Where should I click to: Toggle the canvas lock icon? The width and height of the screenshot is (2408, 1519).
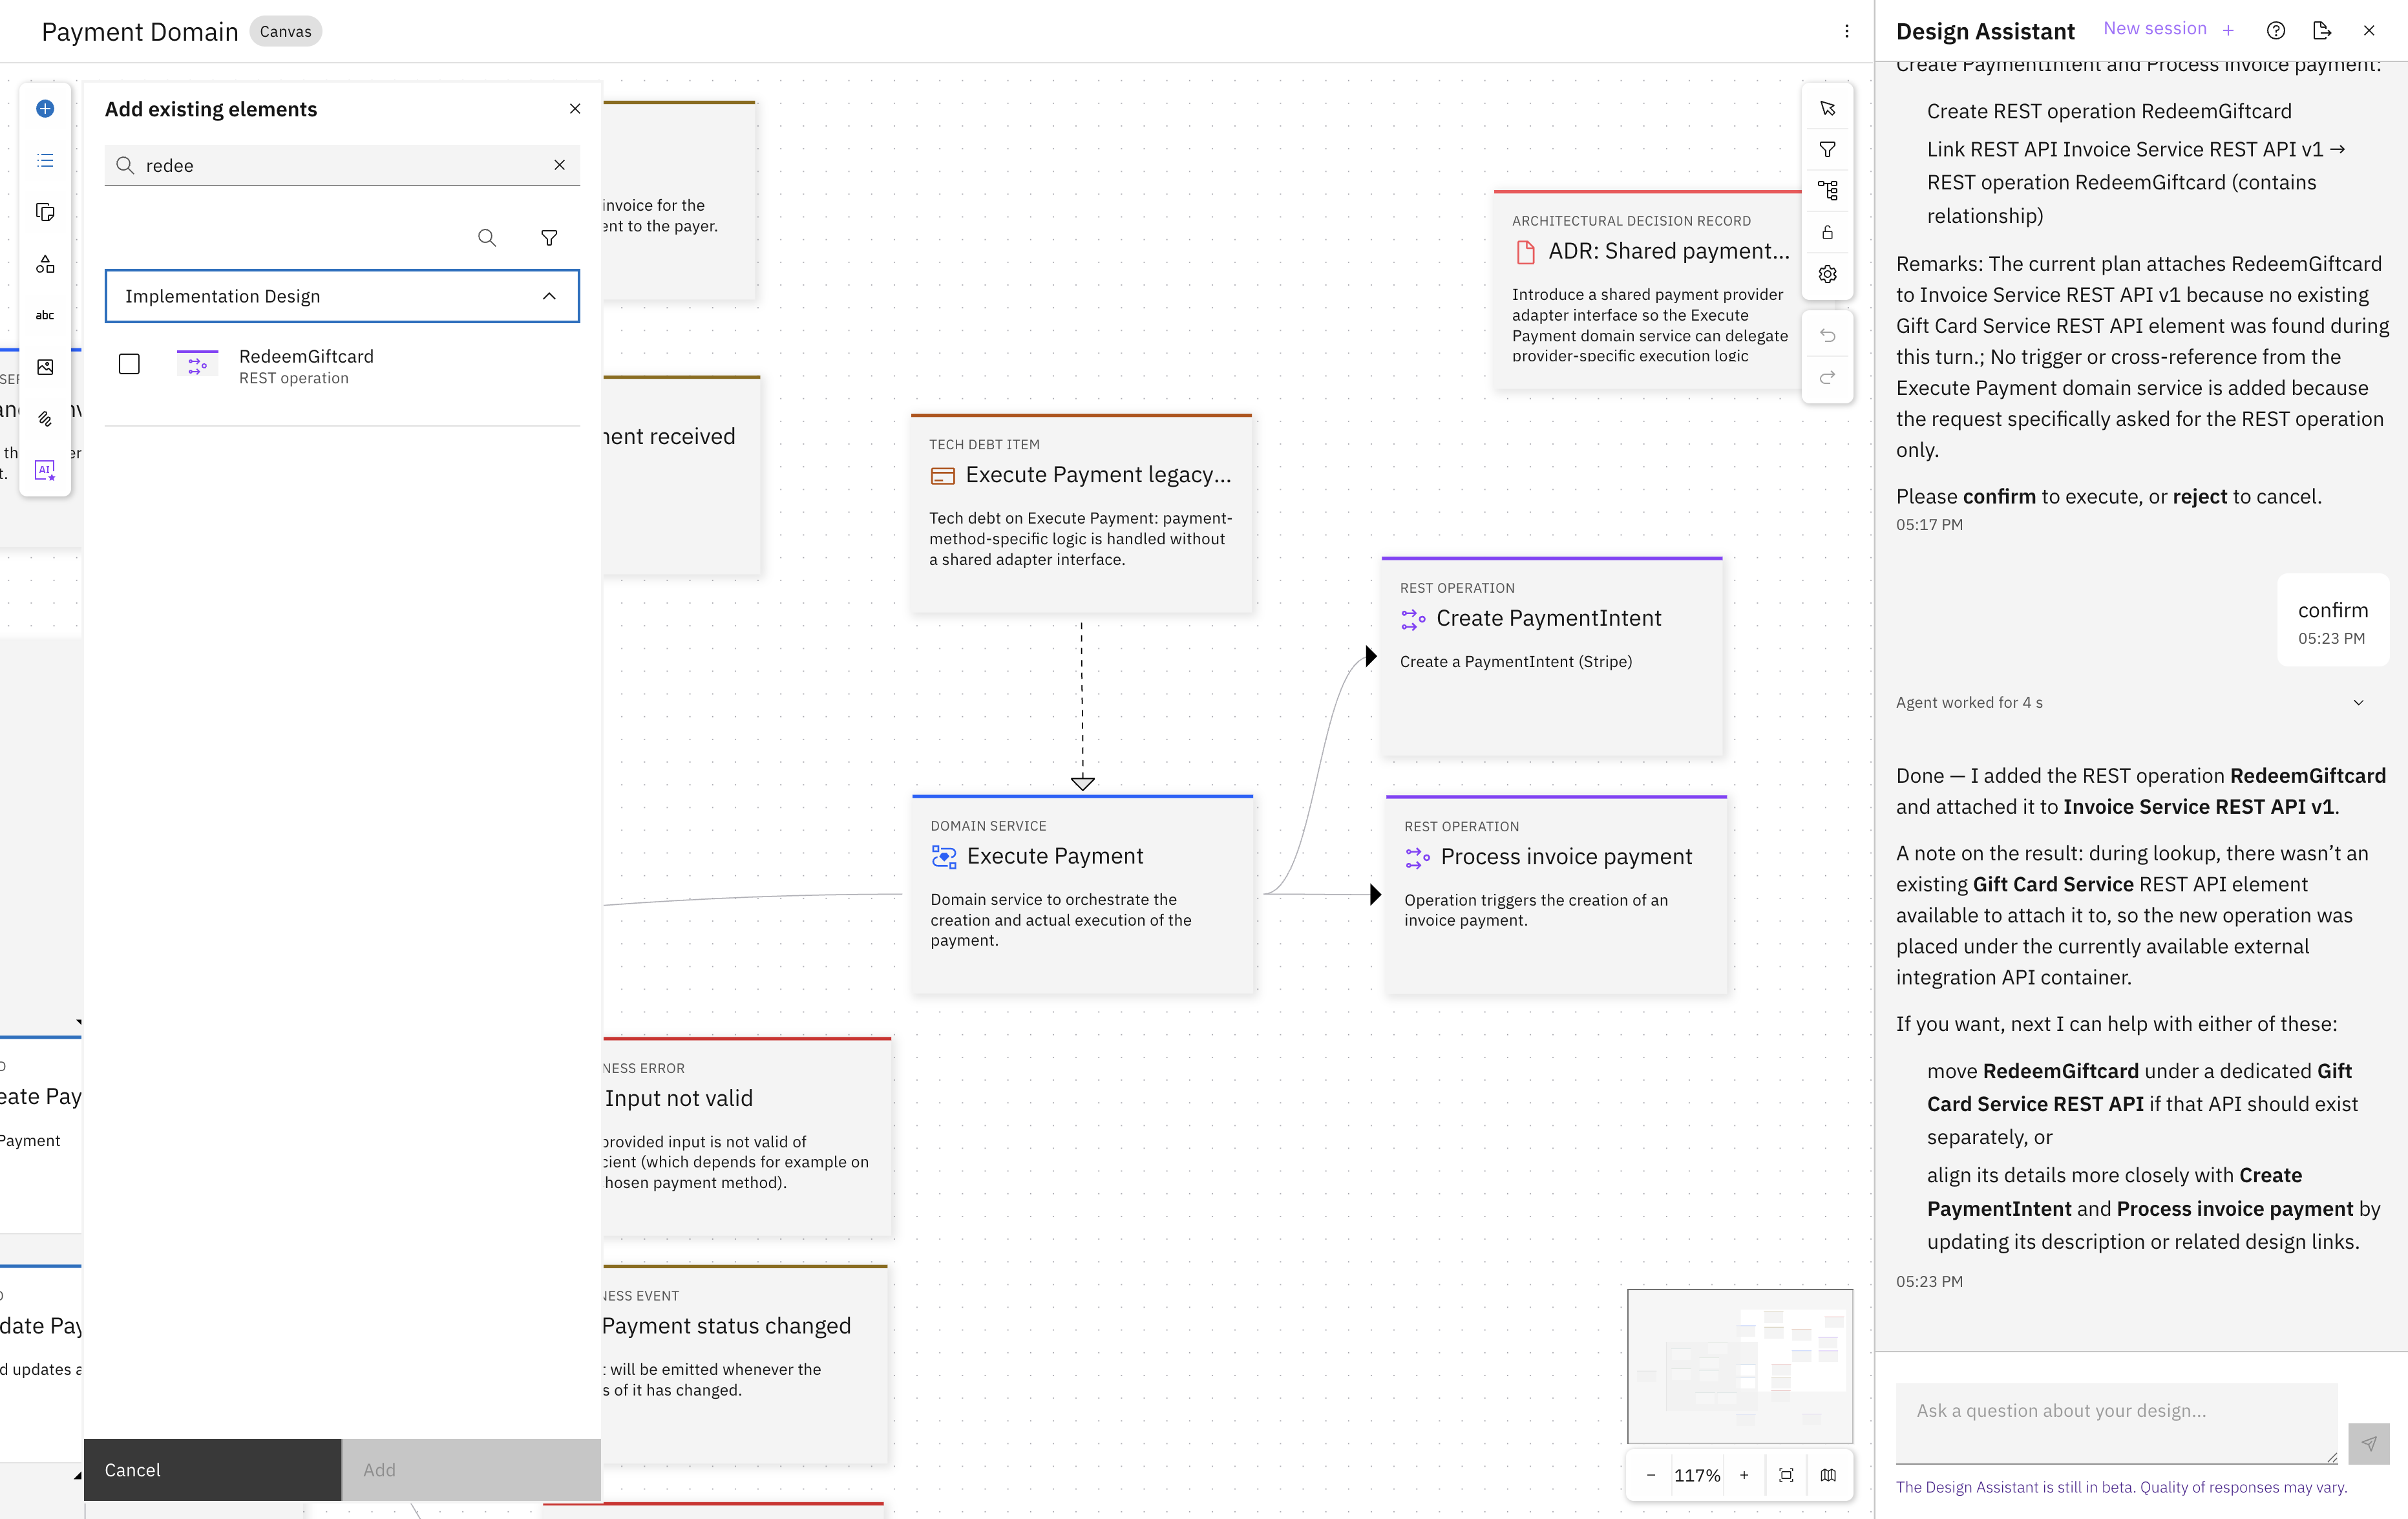coord(1827,232)
